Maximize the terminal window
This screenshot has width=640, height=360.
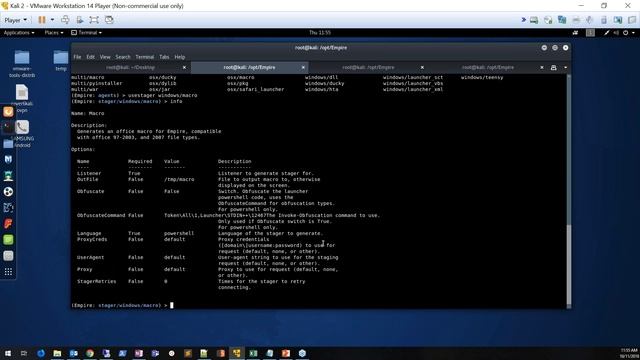coord(555,48)
